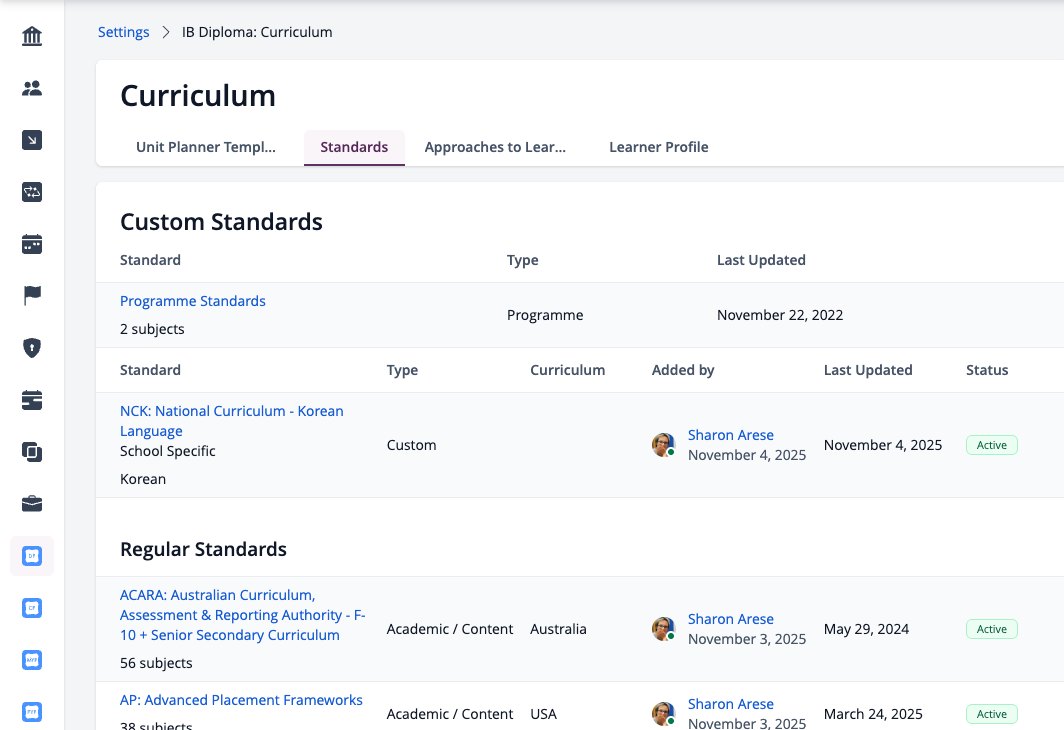
Task: Go to Settings via the breadcrumb link
Action: 124,32
